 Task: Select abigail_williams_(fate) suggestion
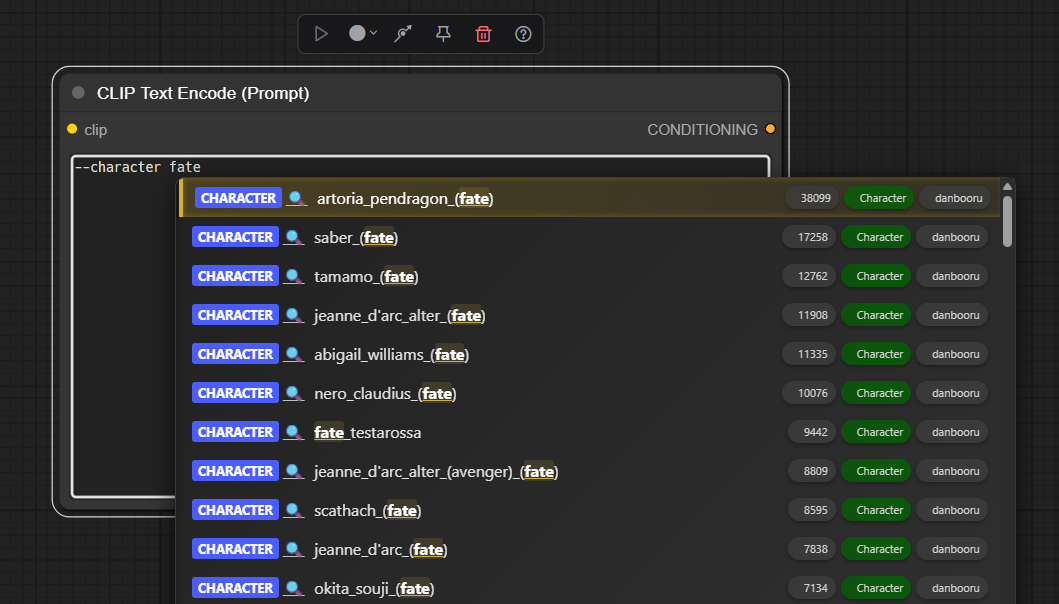tap(589, 354)
